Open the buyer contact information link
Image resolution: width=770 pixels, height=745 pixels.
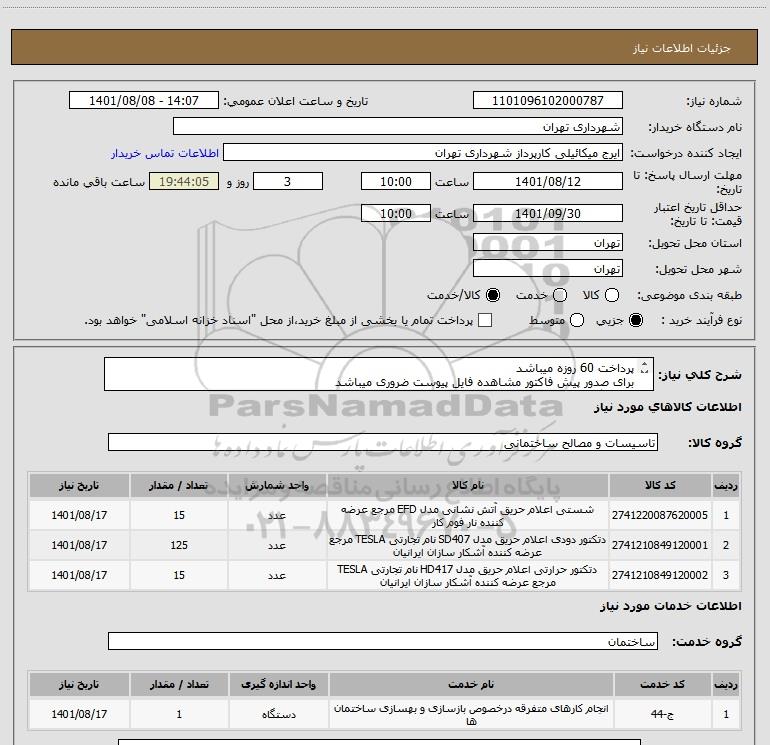tap(165, 153)
